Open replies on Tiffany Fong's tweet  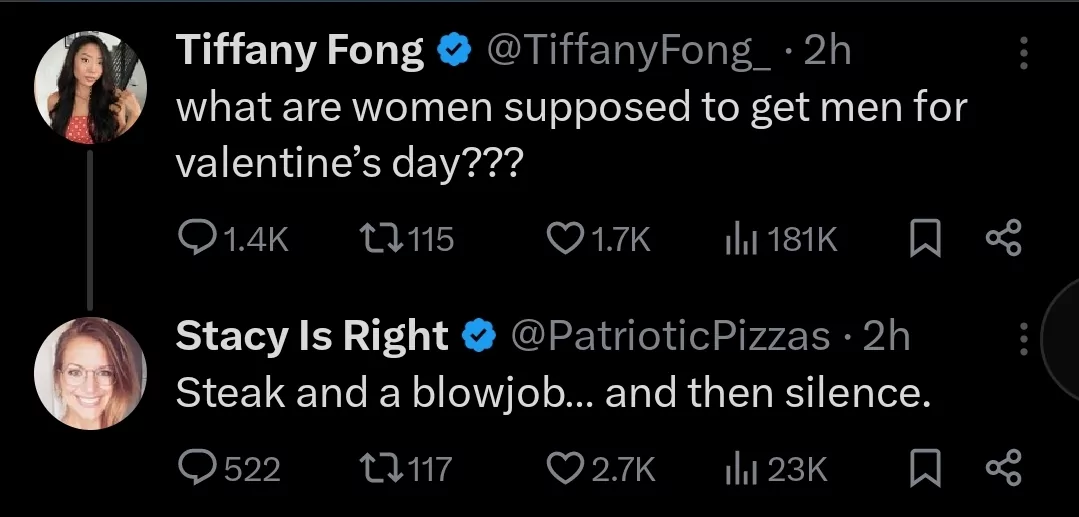click(233, 240)
